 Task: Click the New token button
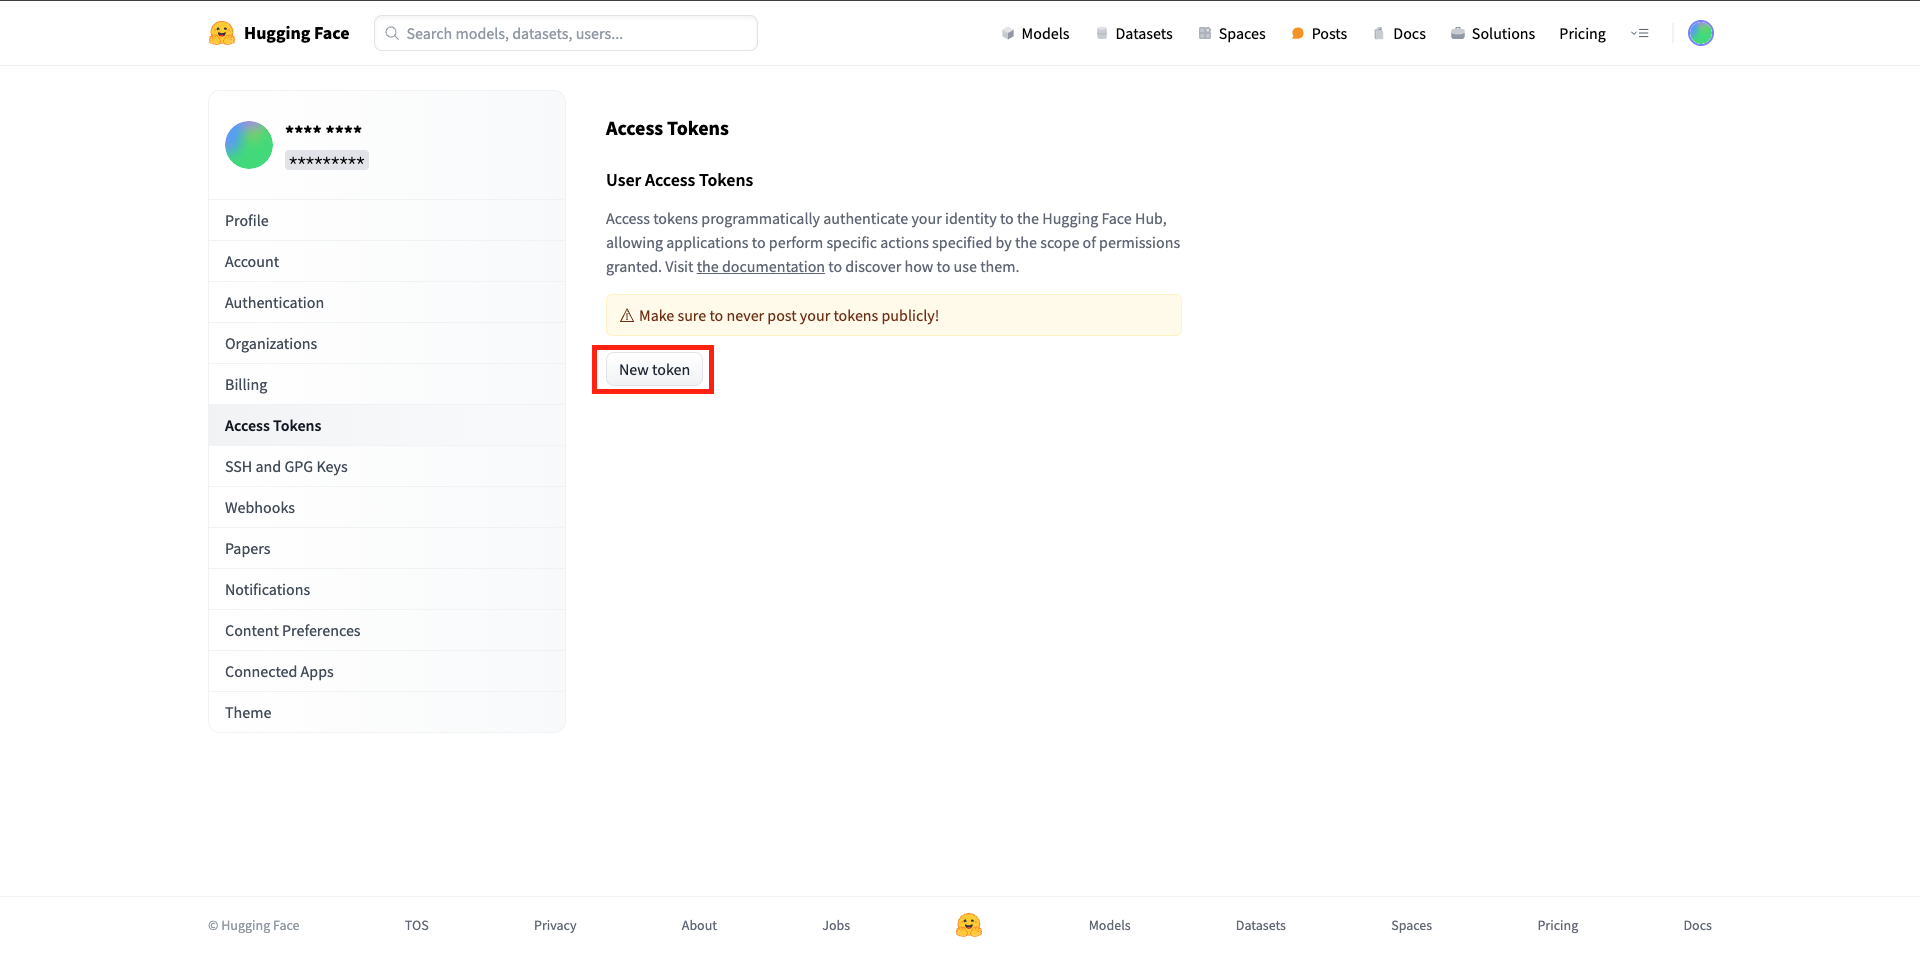point(654,369)
